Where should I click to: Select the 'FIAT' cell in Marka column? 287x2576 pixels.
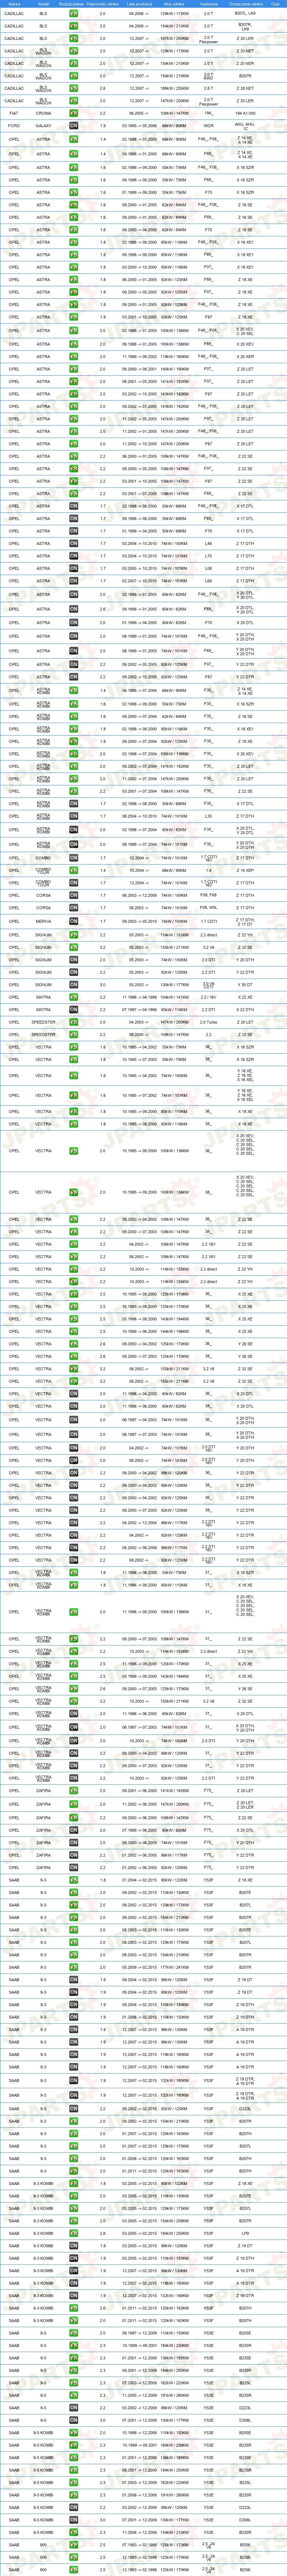pyautogui.click(x=14, y=113)
